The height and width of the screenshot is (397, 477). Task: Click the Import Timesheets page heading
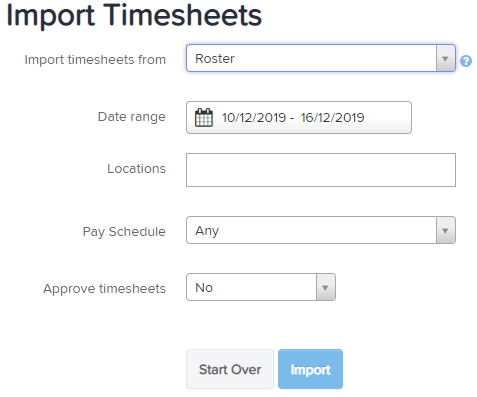pos(134,15)
